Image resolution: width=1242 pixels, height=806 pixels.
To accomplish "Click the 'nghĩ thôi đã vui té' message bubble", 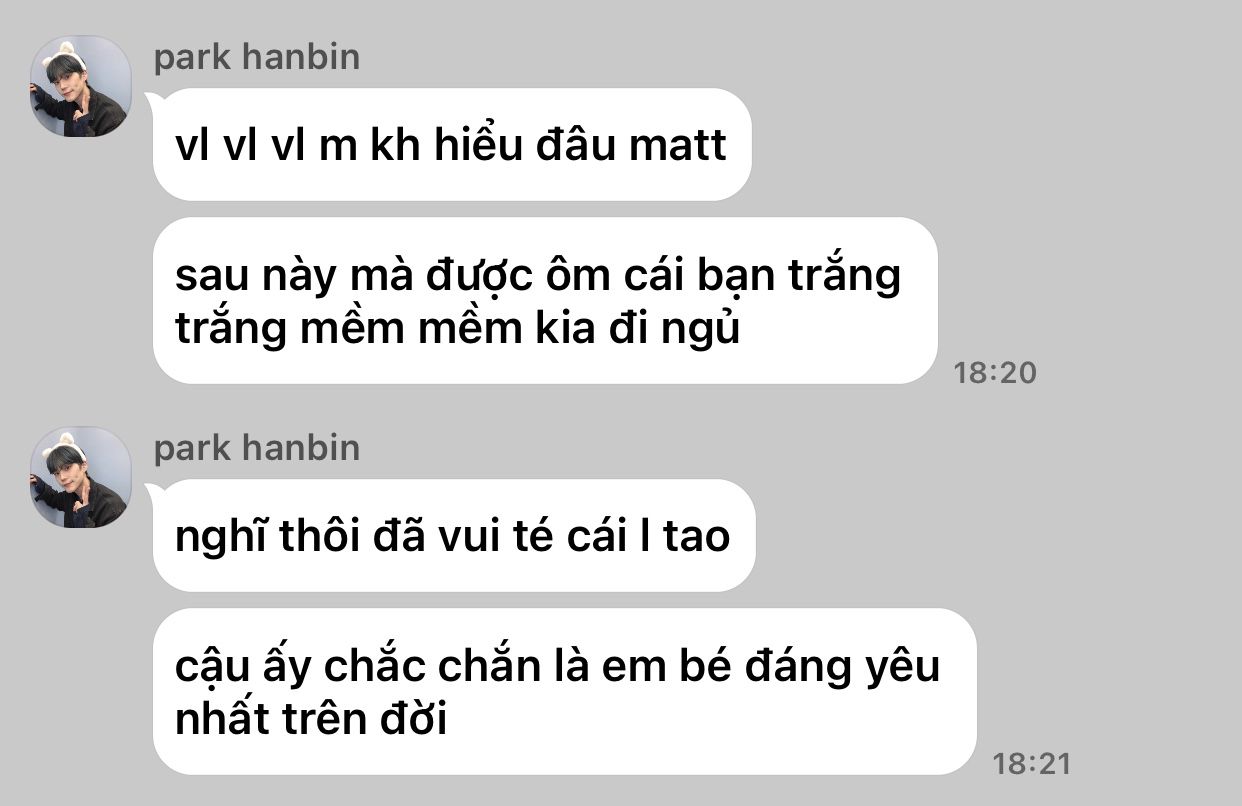I will [x=454, y=536].
